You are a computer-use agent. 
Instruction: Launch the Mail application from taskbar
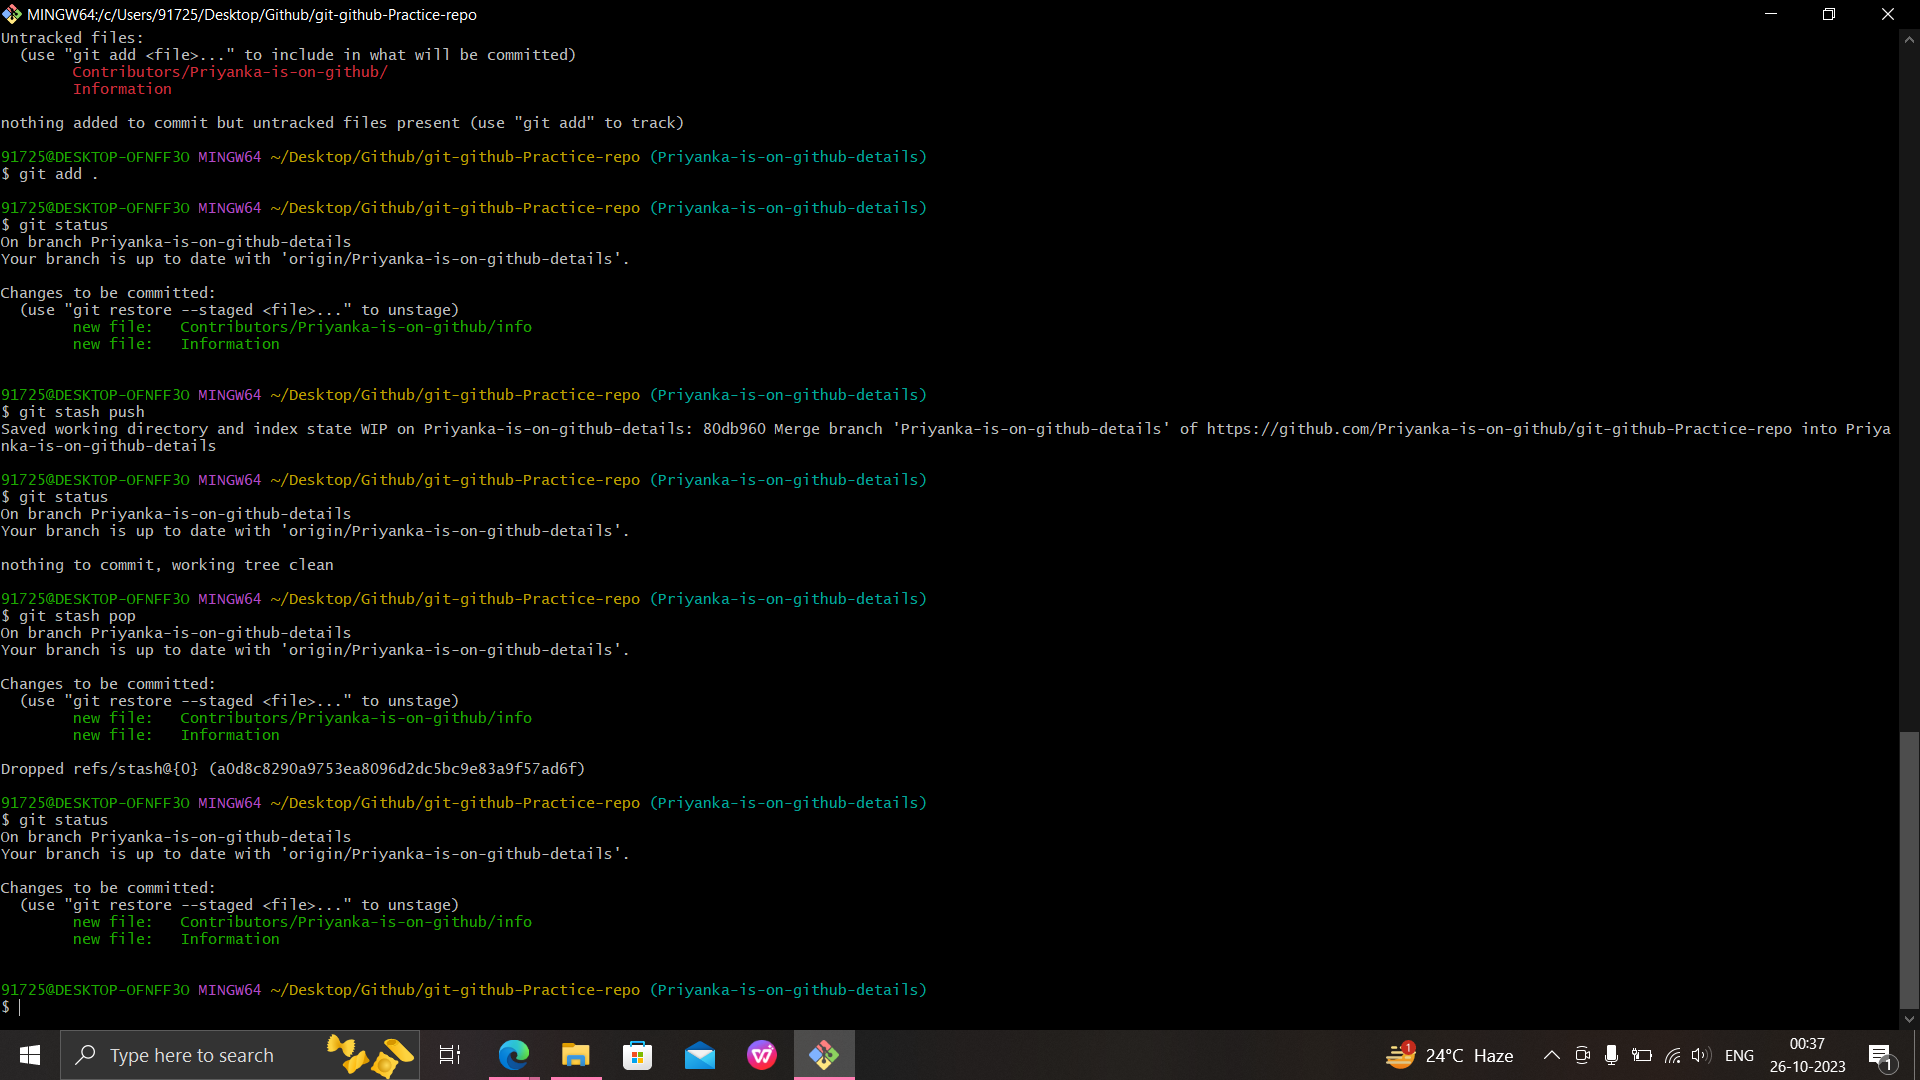[x=700, y=1054]
